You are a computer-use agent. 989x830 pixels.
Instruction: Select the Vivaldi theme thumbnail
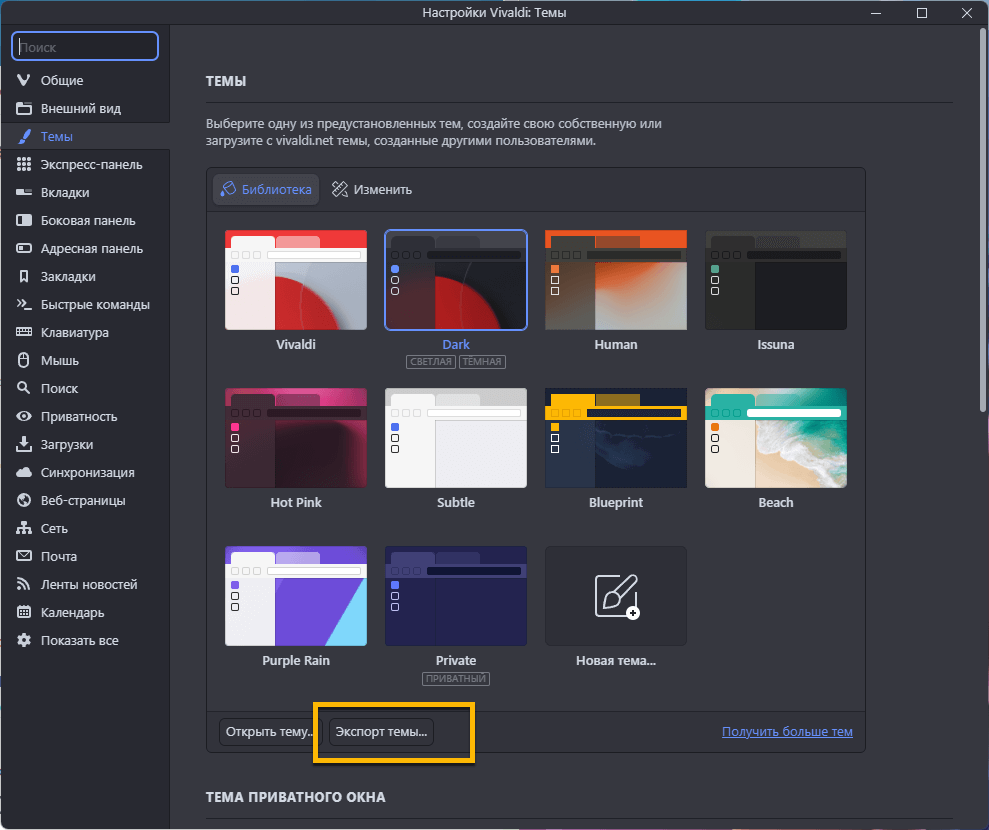tap(296, 280)
